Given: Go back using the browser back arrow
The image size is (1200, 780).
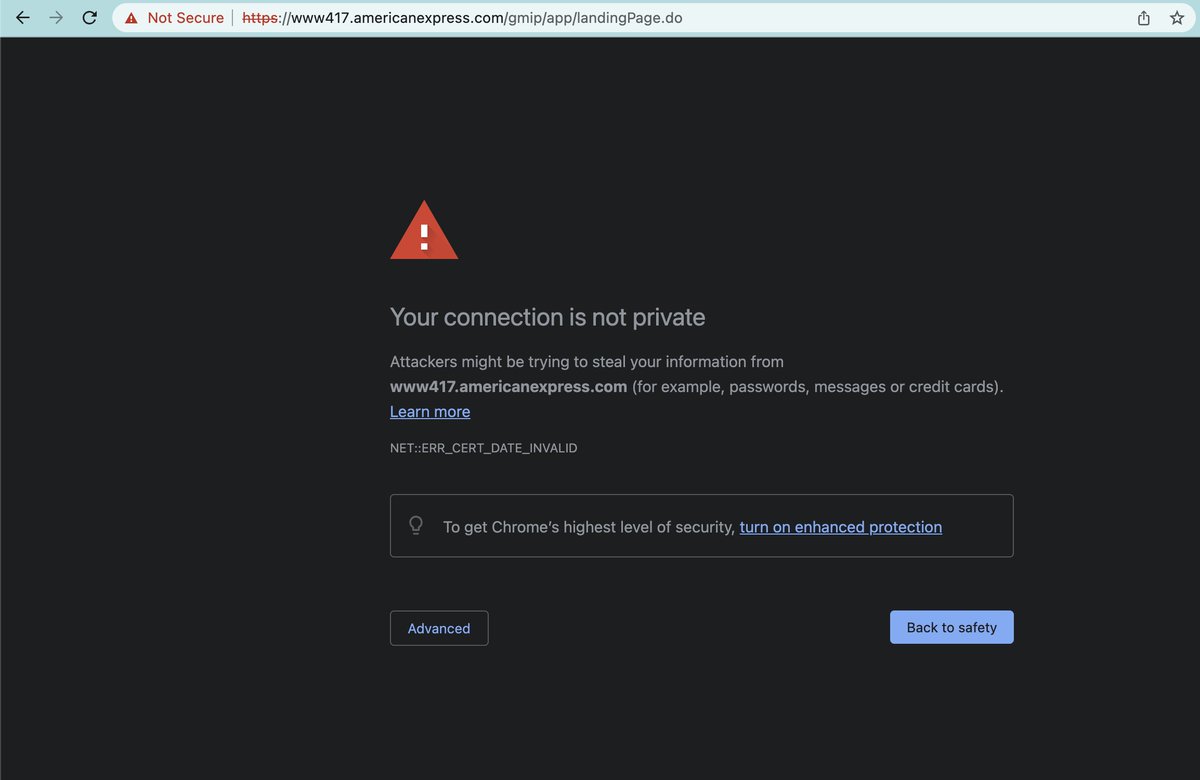Looking at the screenshot, I should pos(23,18).
